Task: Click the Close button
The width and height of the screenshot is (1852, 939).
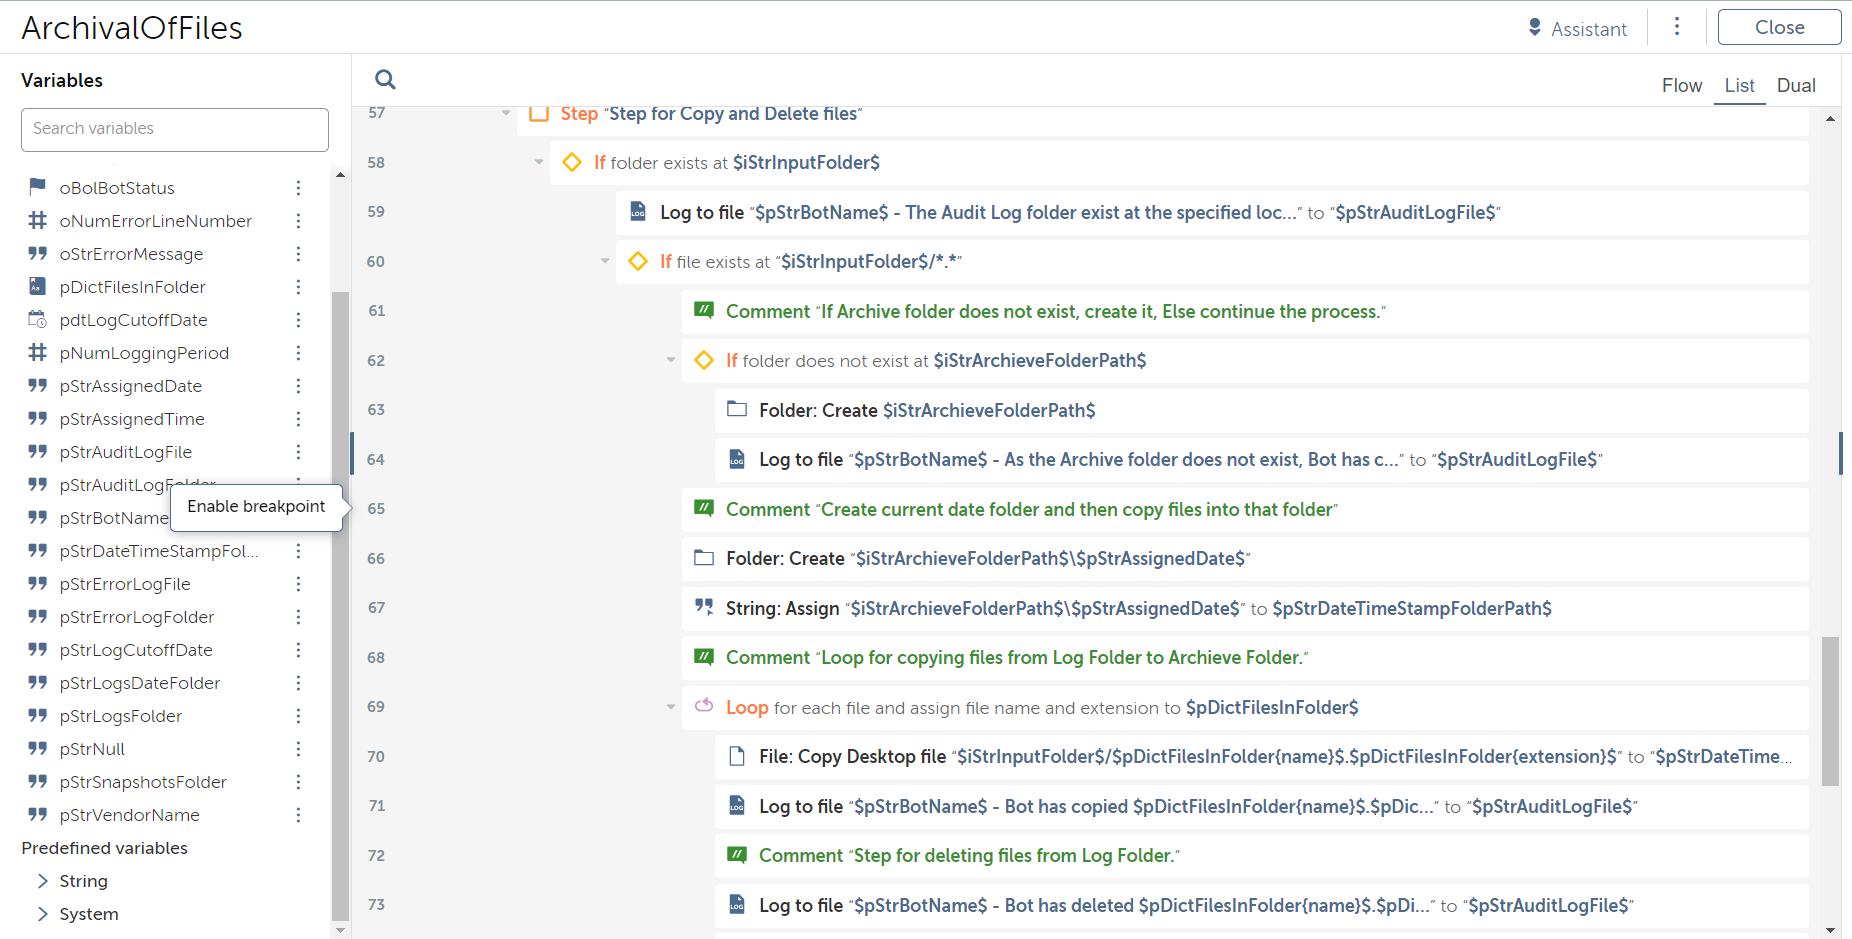Action: 1779,28
